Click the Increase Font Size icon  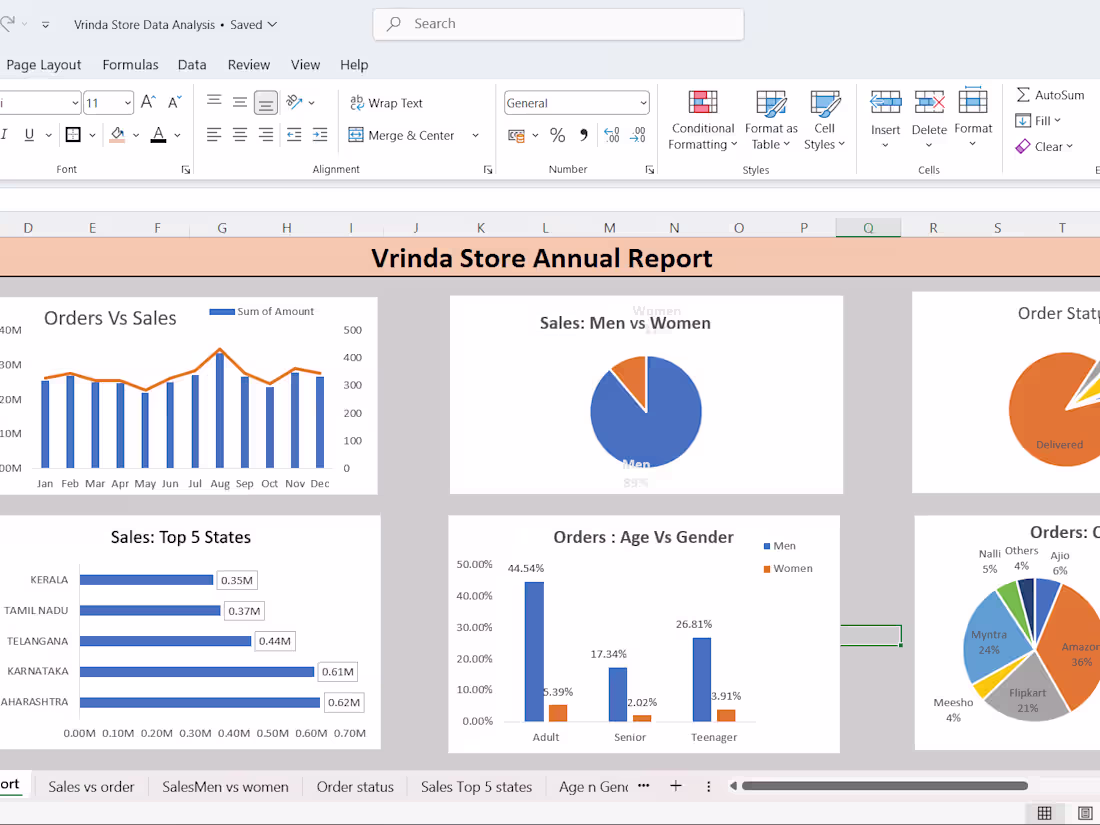[148, 103]
